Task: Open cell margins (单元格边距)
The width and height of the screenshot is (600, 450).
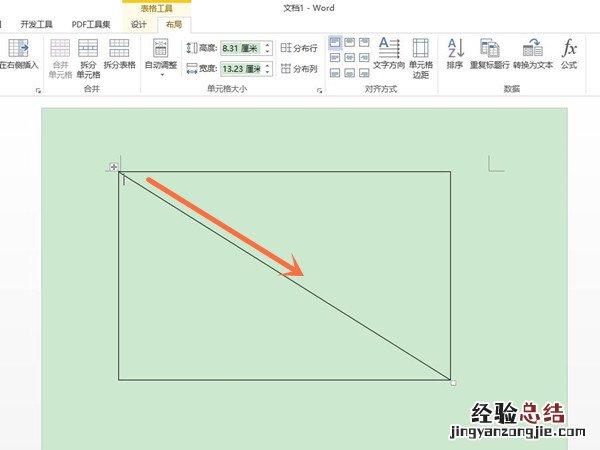Action: coord(421,58)
